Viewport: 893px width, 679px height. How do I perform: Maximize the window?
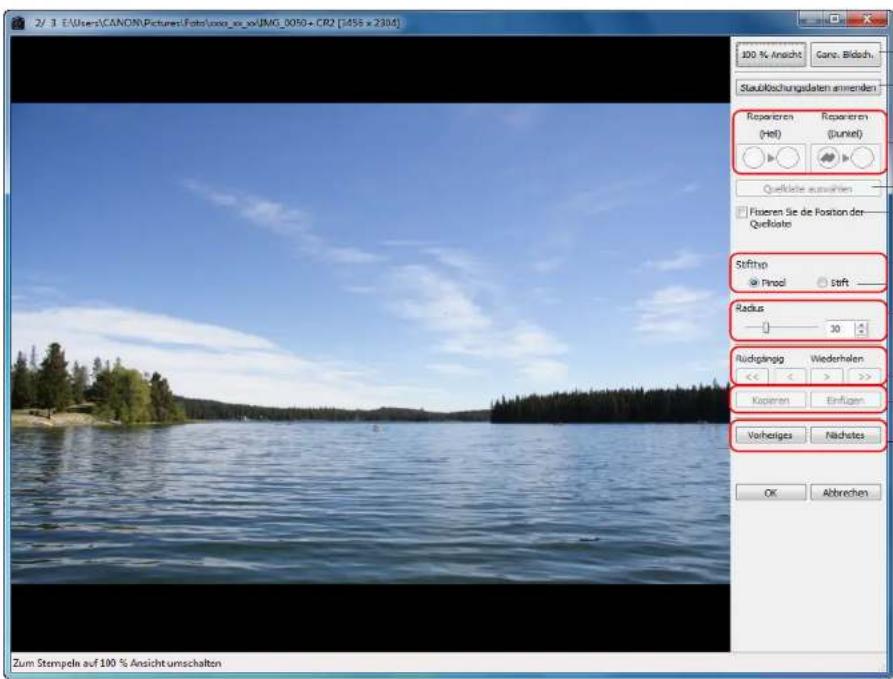tap(835, 19)
